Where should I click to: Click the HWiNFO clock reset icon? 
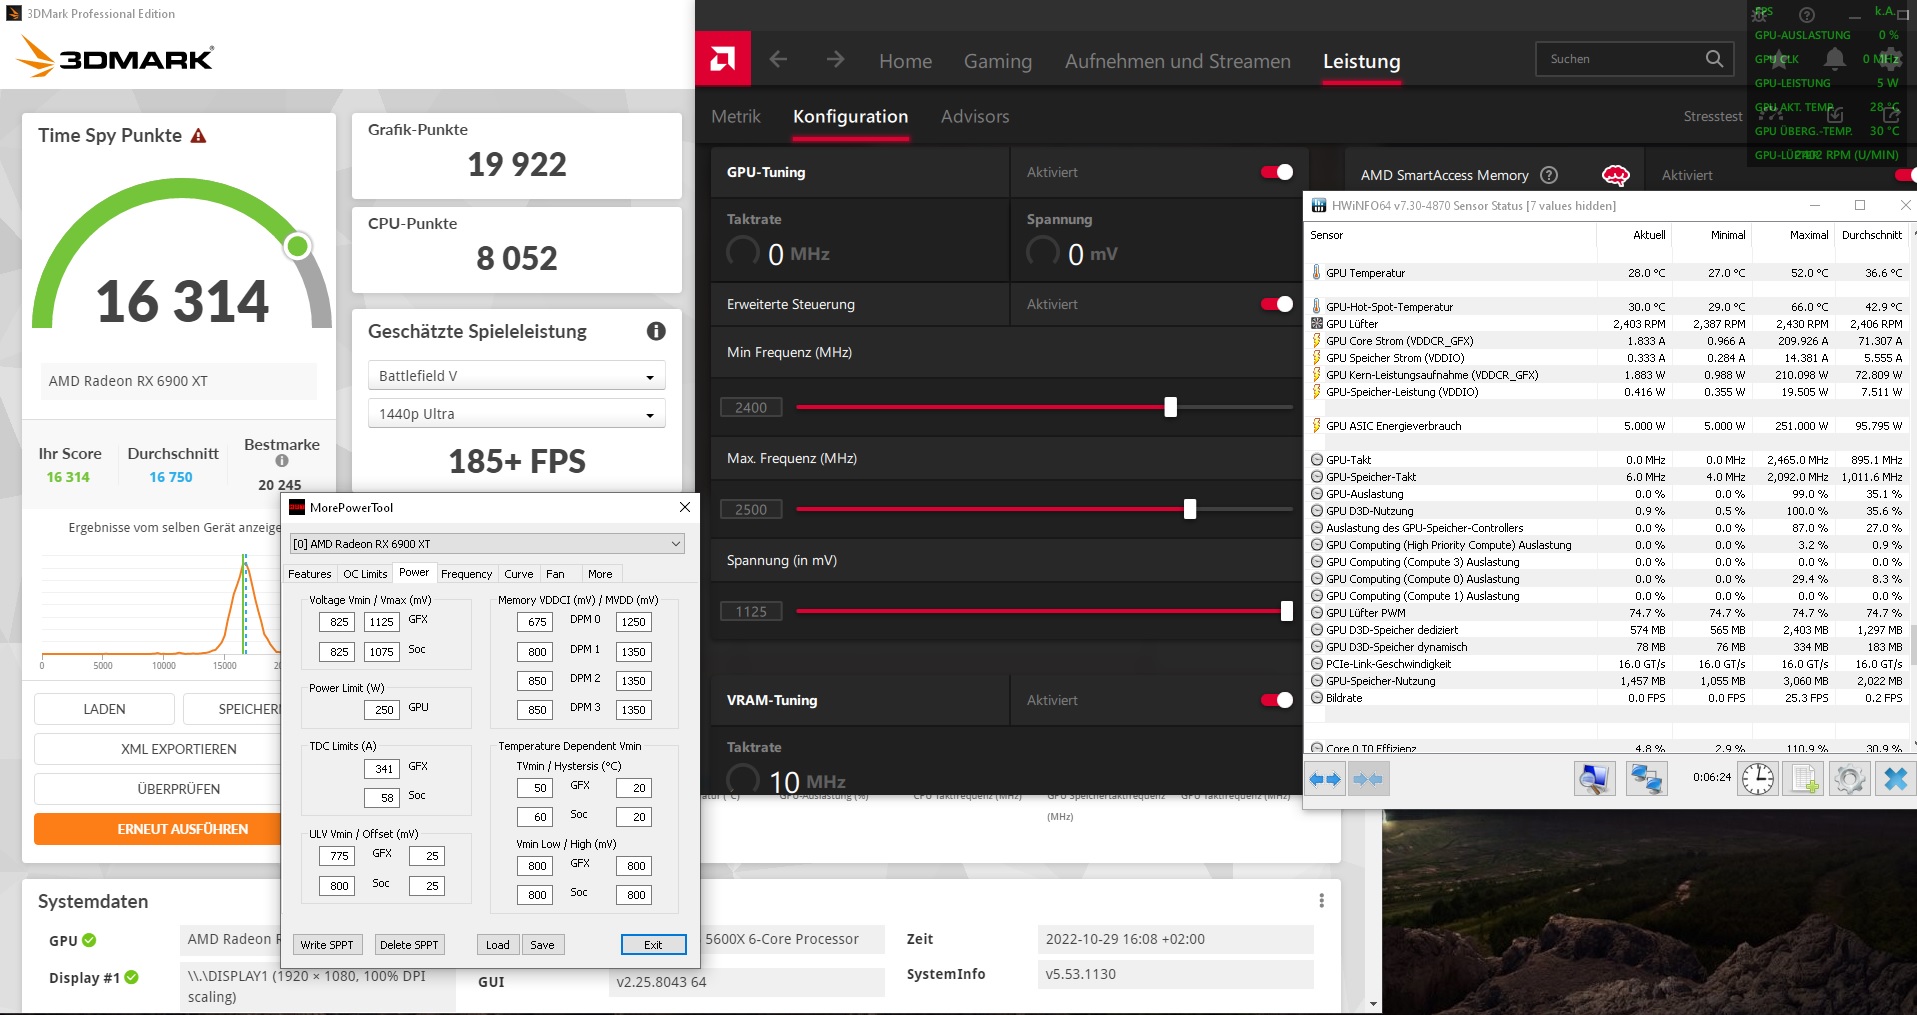1757,779
